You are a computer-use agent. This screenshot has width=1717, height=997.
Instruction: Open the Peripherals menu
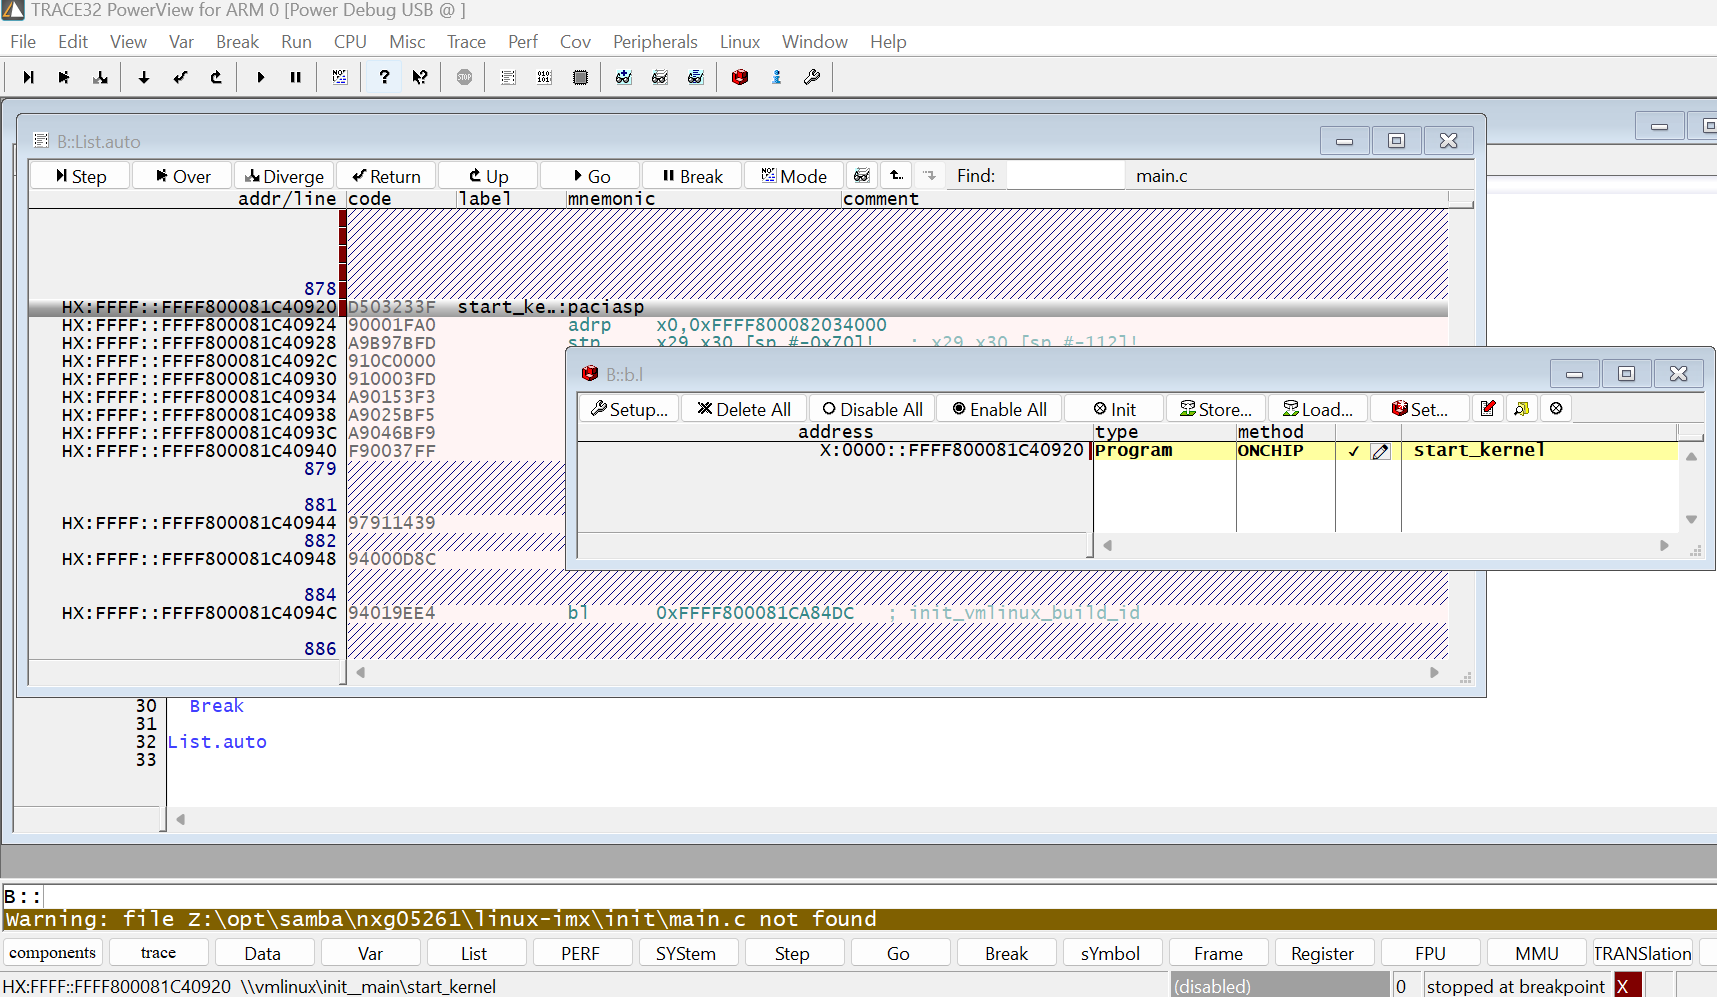pos(655,41)
